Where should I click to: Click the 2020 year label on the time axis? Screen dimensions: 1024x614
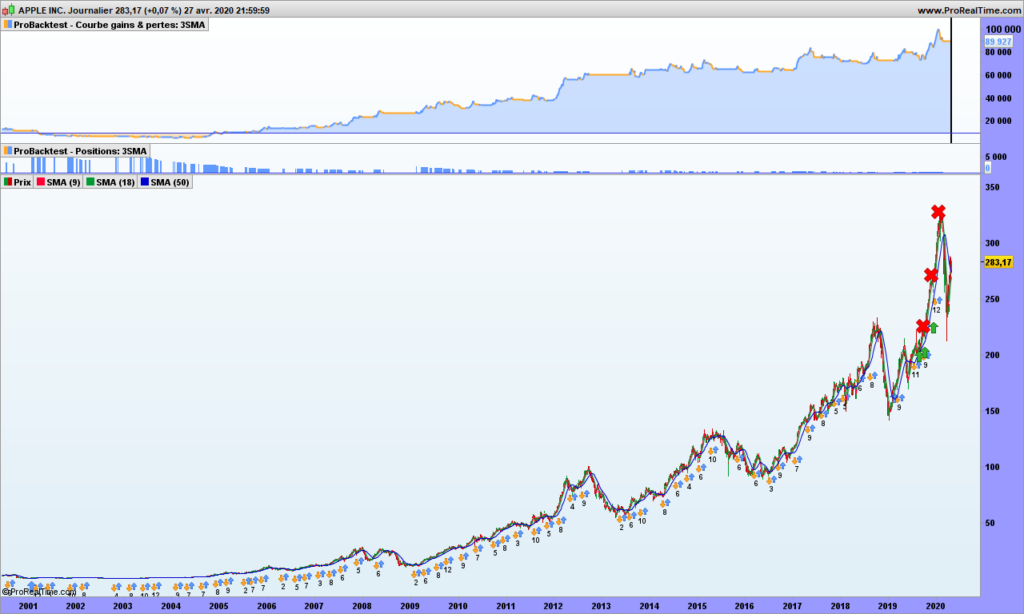coord(936,606)
